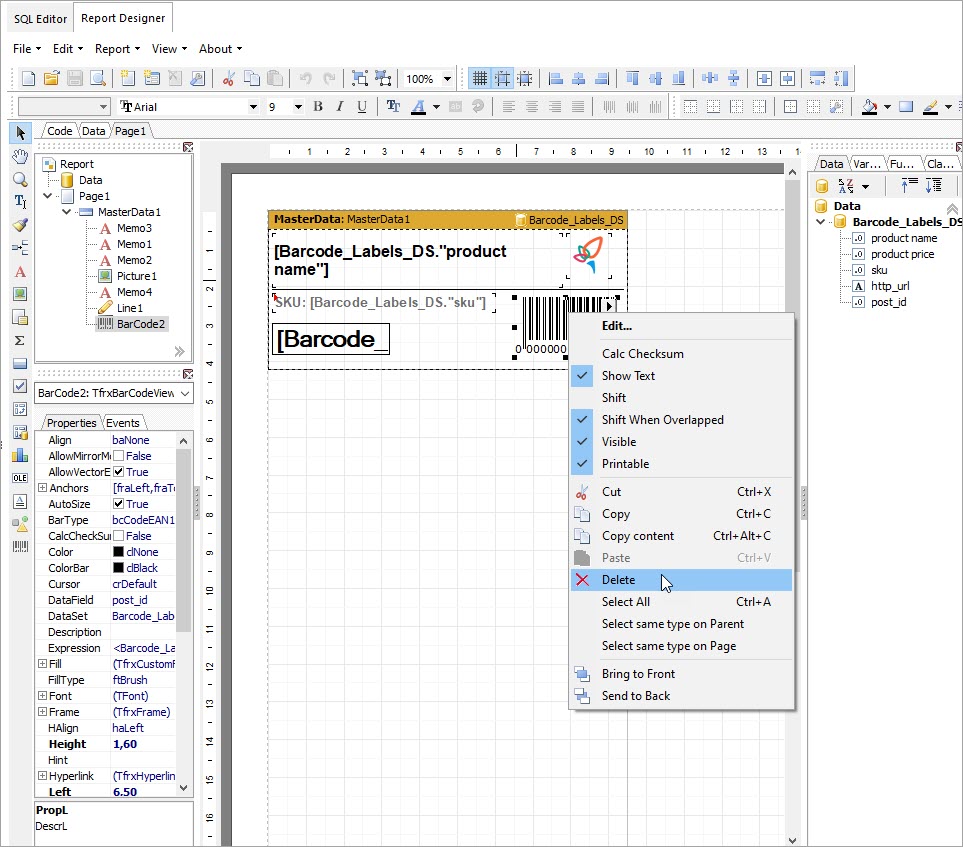Toggle the AutoSize property checkbox
The height and width of the screenshot is (847, 963).
[119, 504]
